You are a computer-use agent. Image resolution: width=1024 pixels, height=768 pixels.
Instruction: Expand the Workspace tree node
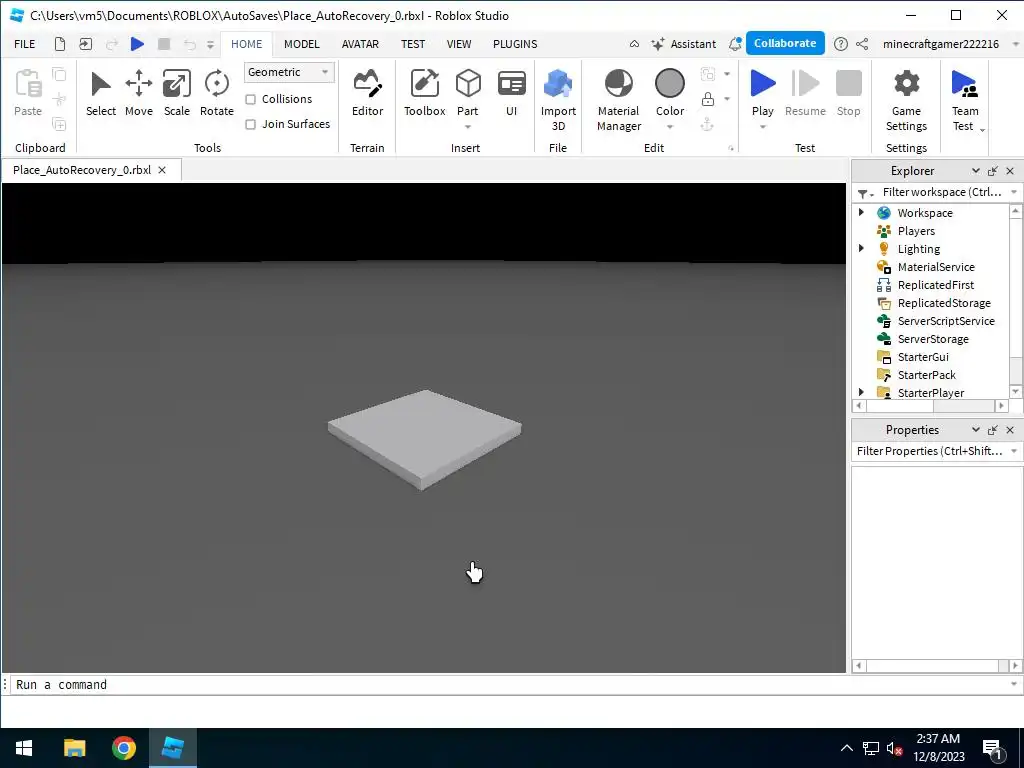pos(861,212)
